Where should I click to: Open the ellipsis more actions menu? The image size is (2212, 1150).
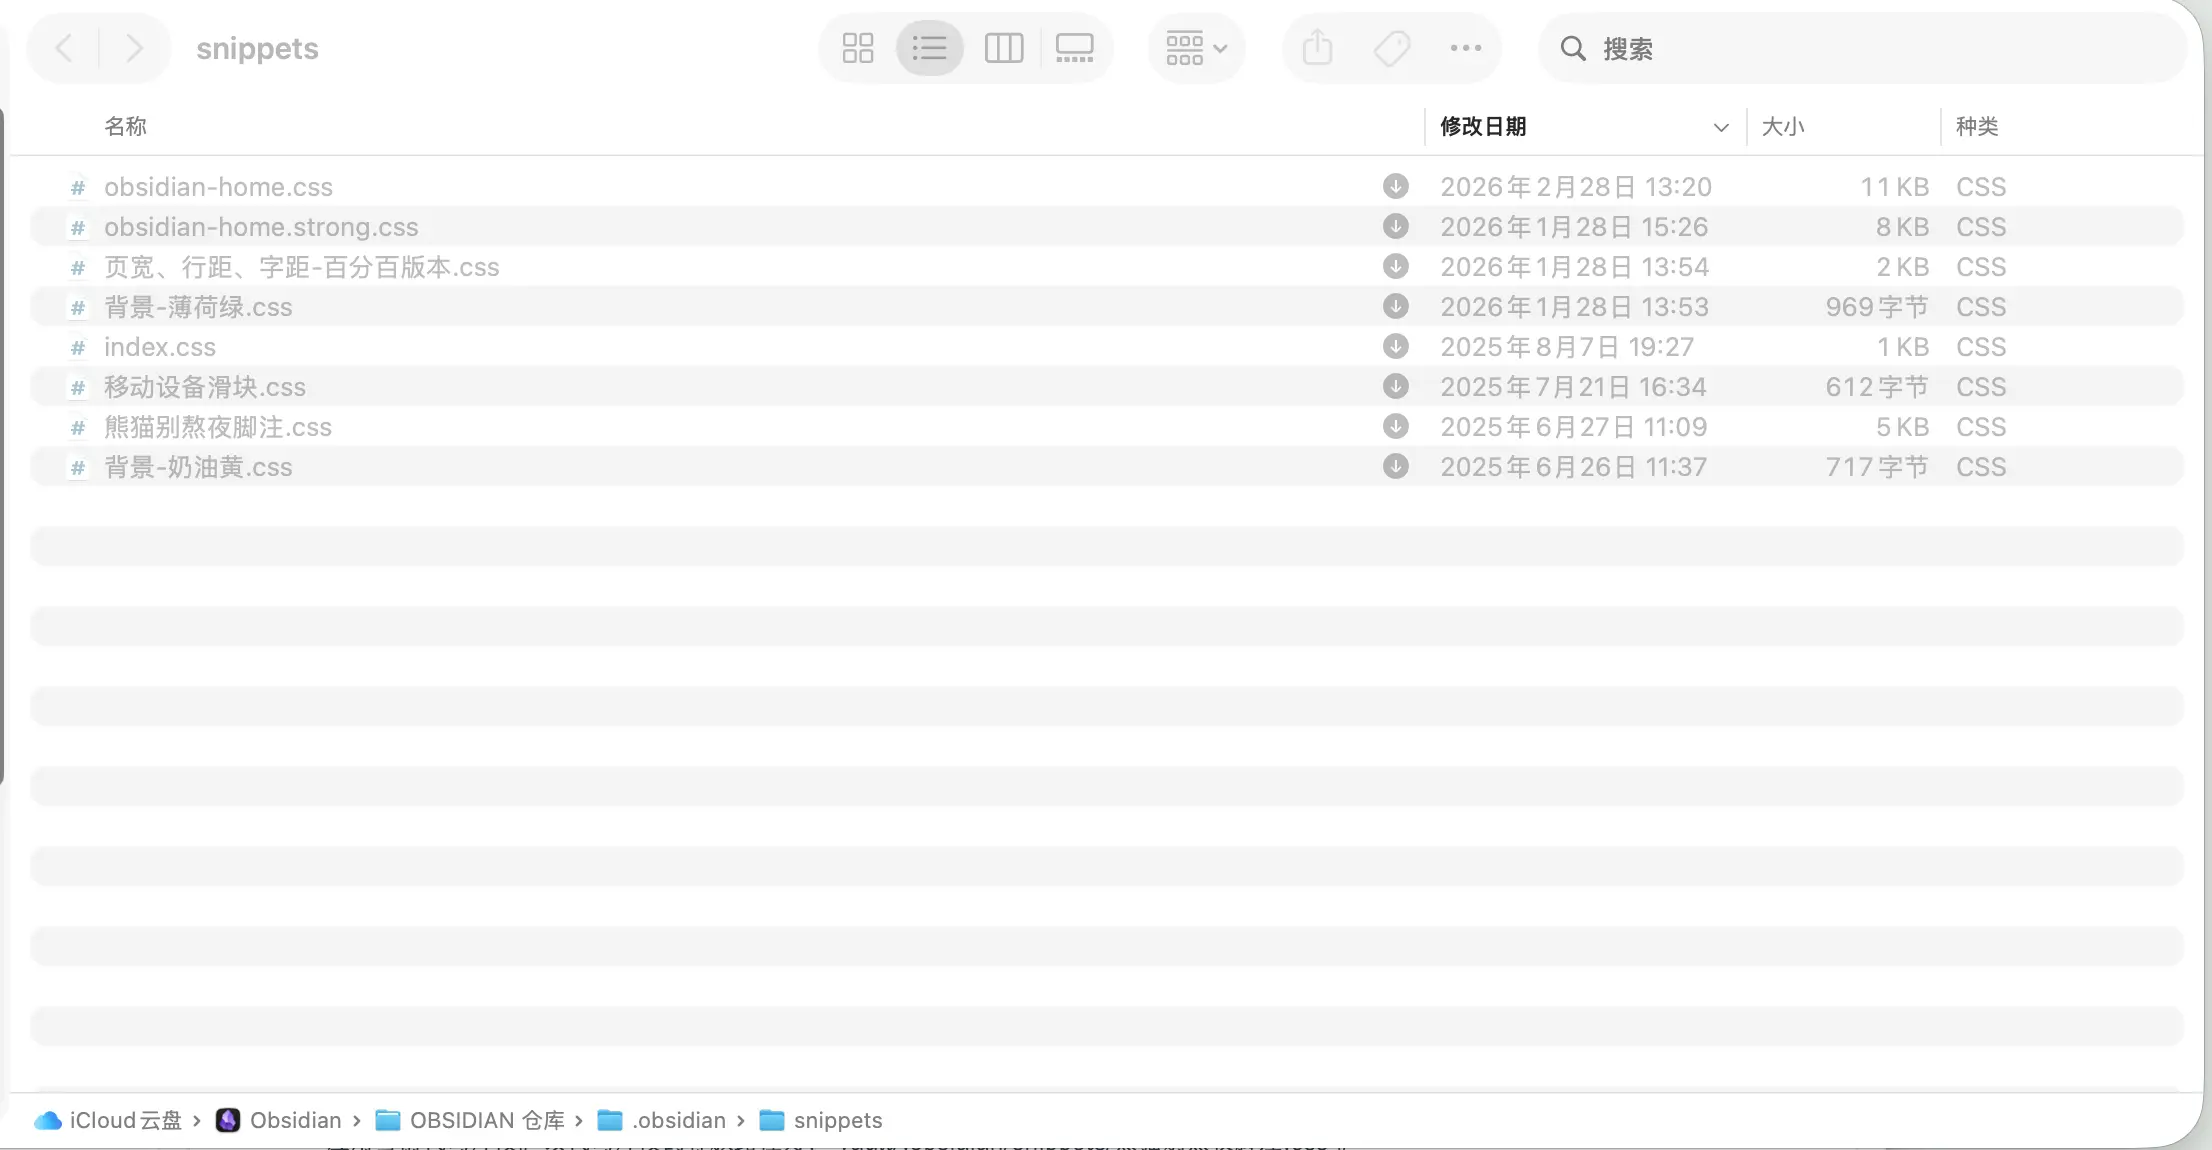pyautogui.click(x=1465, y=48)
